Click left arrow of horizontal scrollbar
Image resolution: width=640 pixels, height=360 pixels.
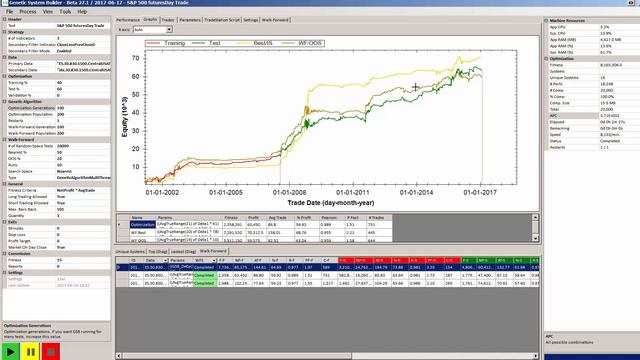tap(119, 356)
